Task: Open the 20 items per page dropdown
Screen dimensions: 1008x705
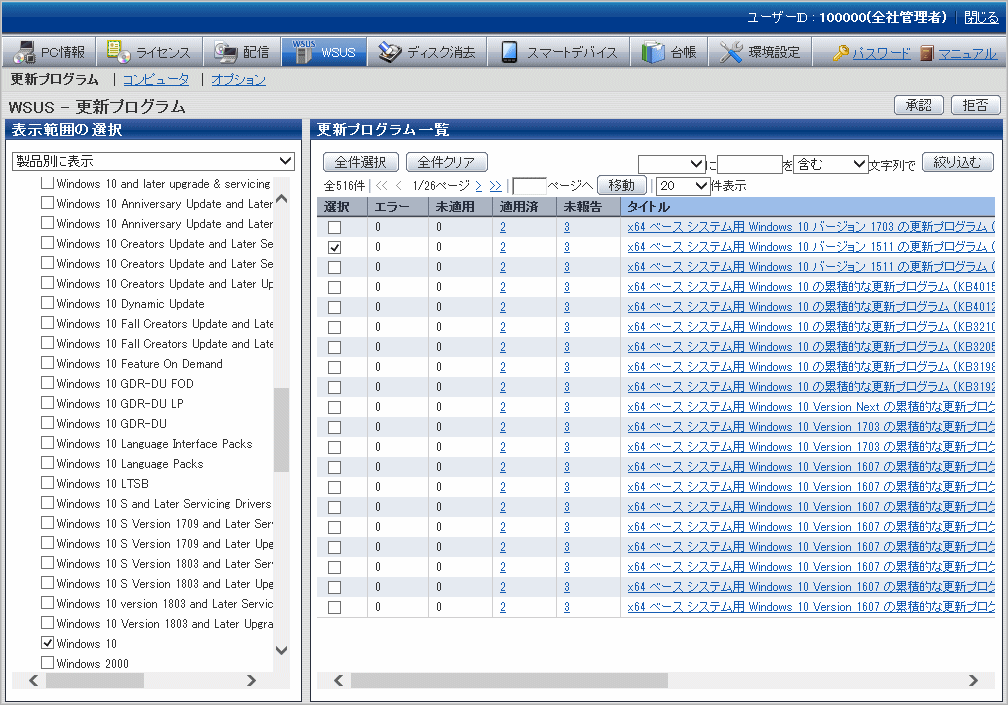Action: pos(683,186)
